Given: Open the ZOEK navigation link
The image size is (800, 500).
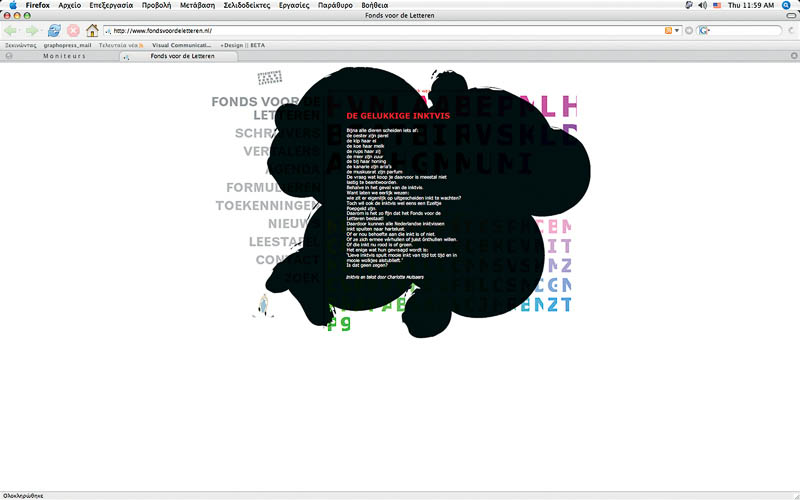Looking at the screenshot, I should tap(302, 278).
